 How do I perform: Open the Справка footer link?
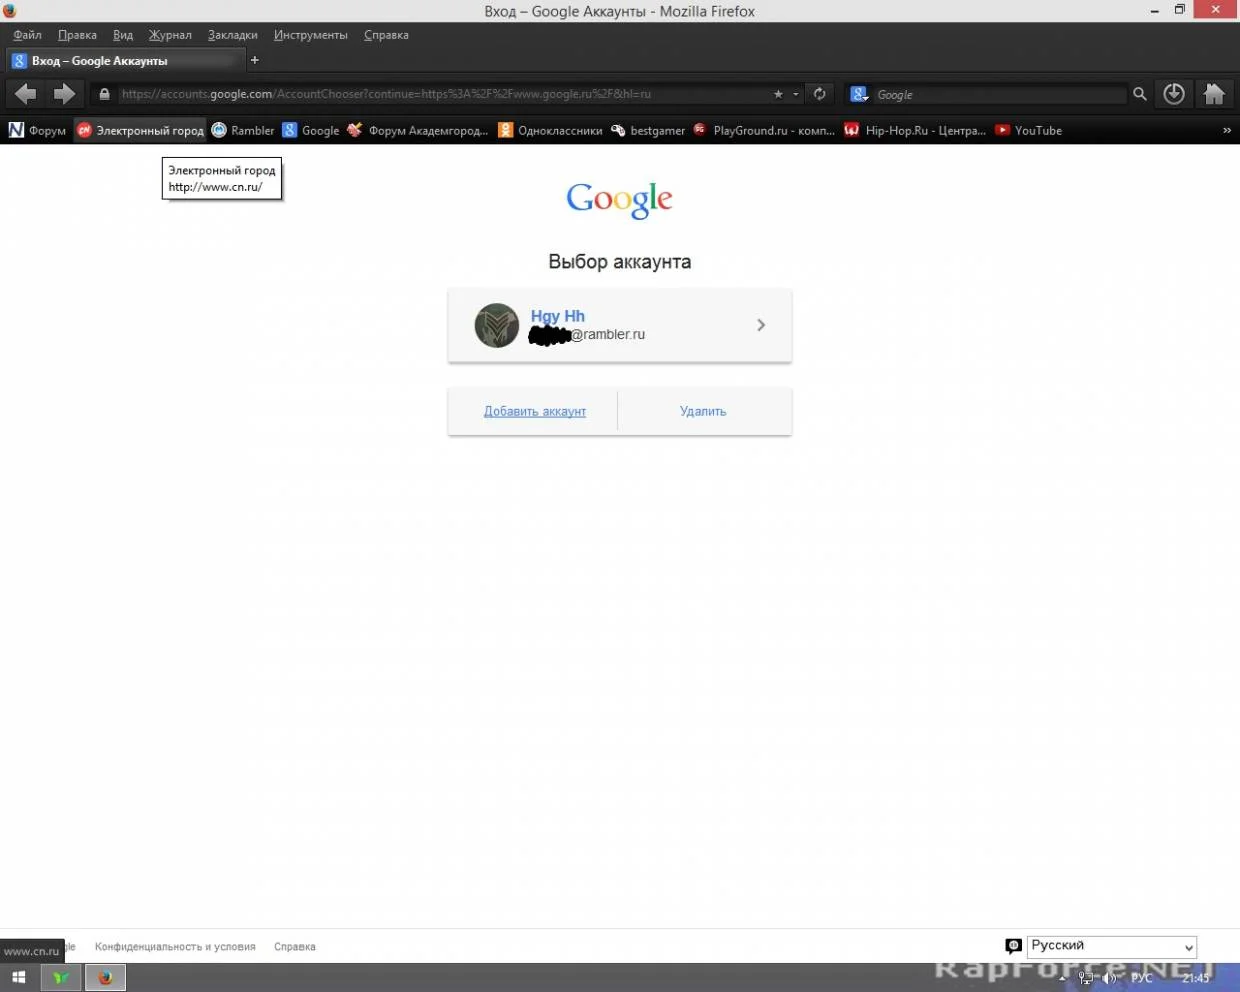[x=295, y=946]
